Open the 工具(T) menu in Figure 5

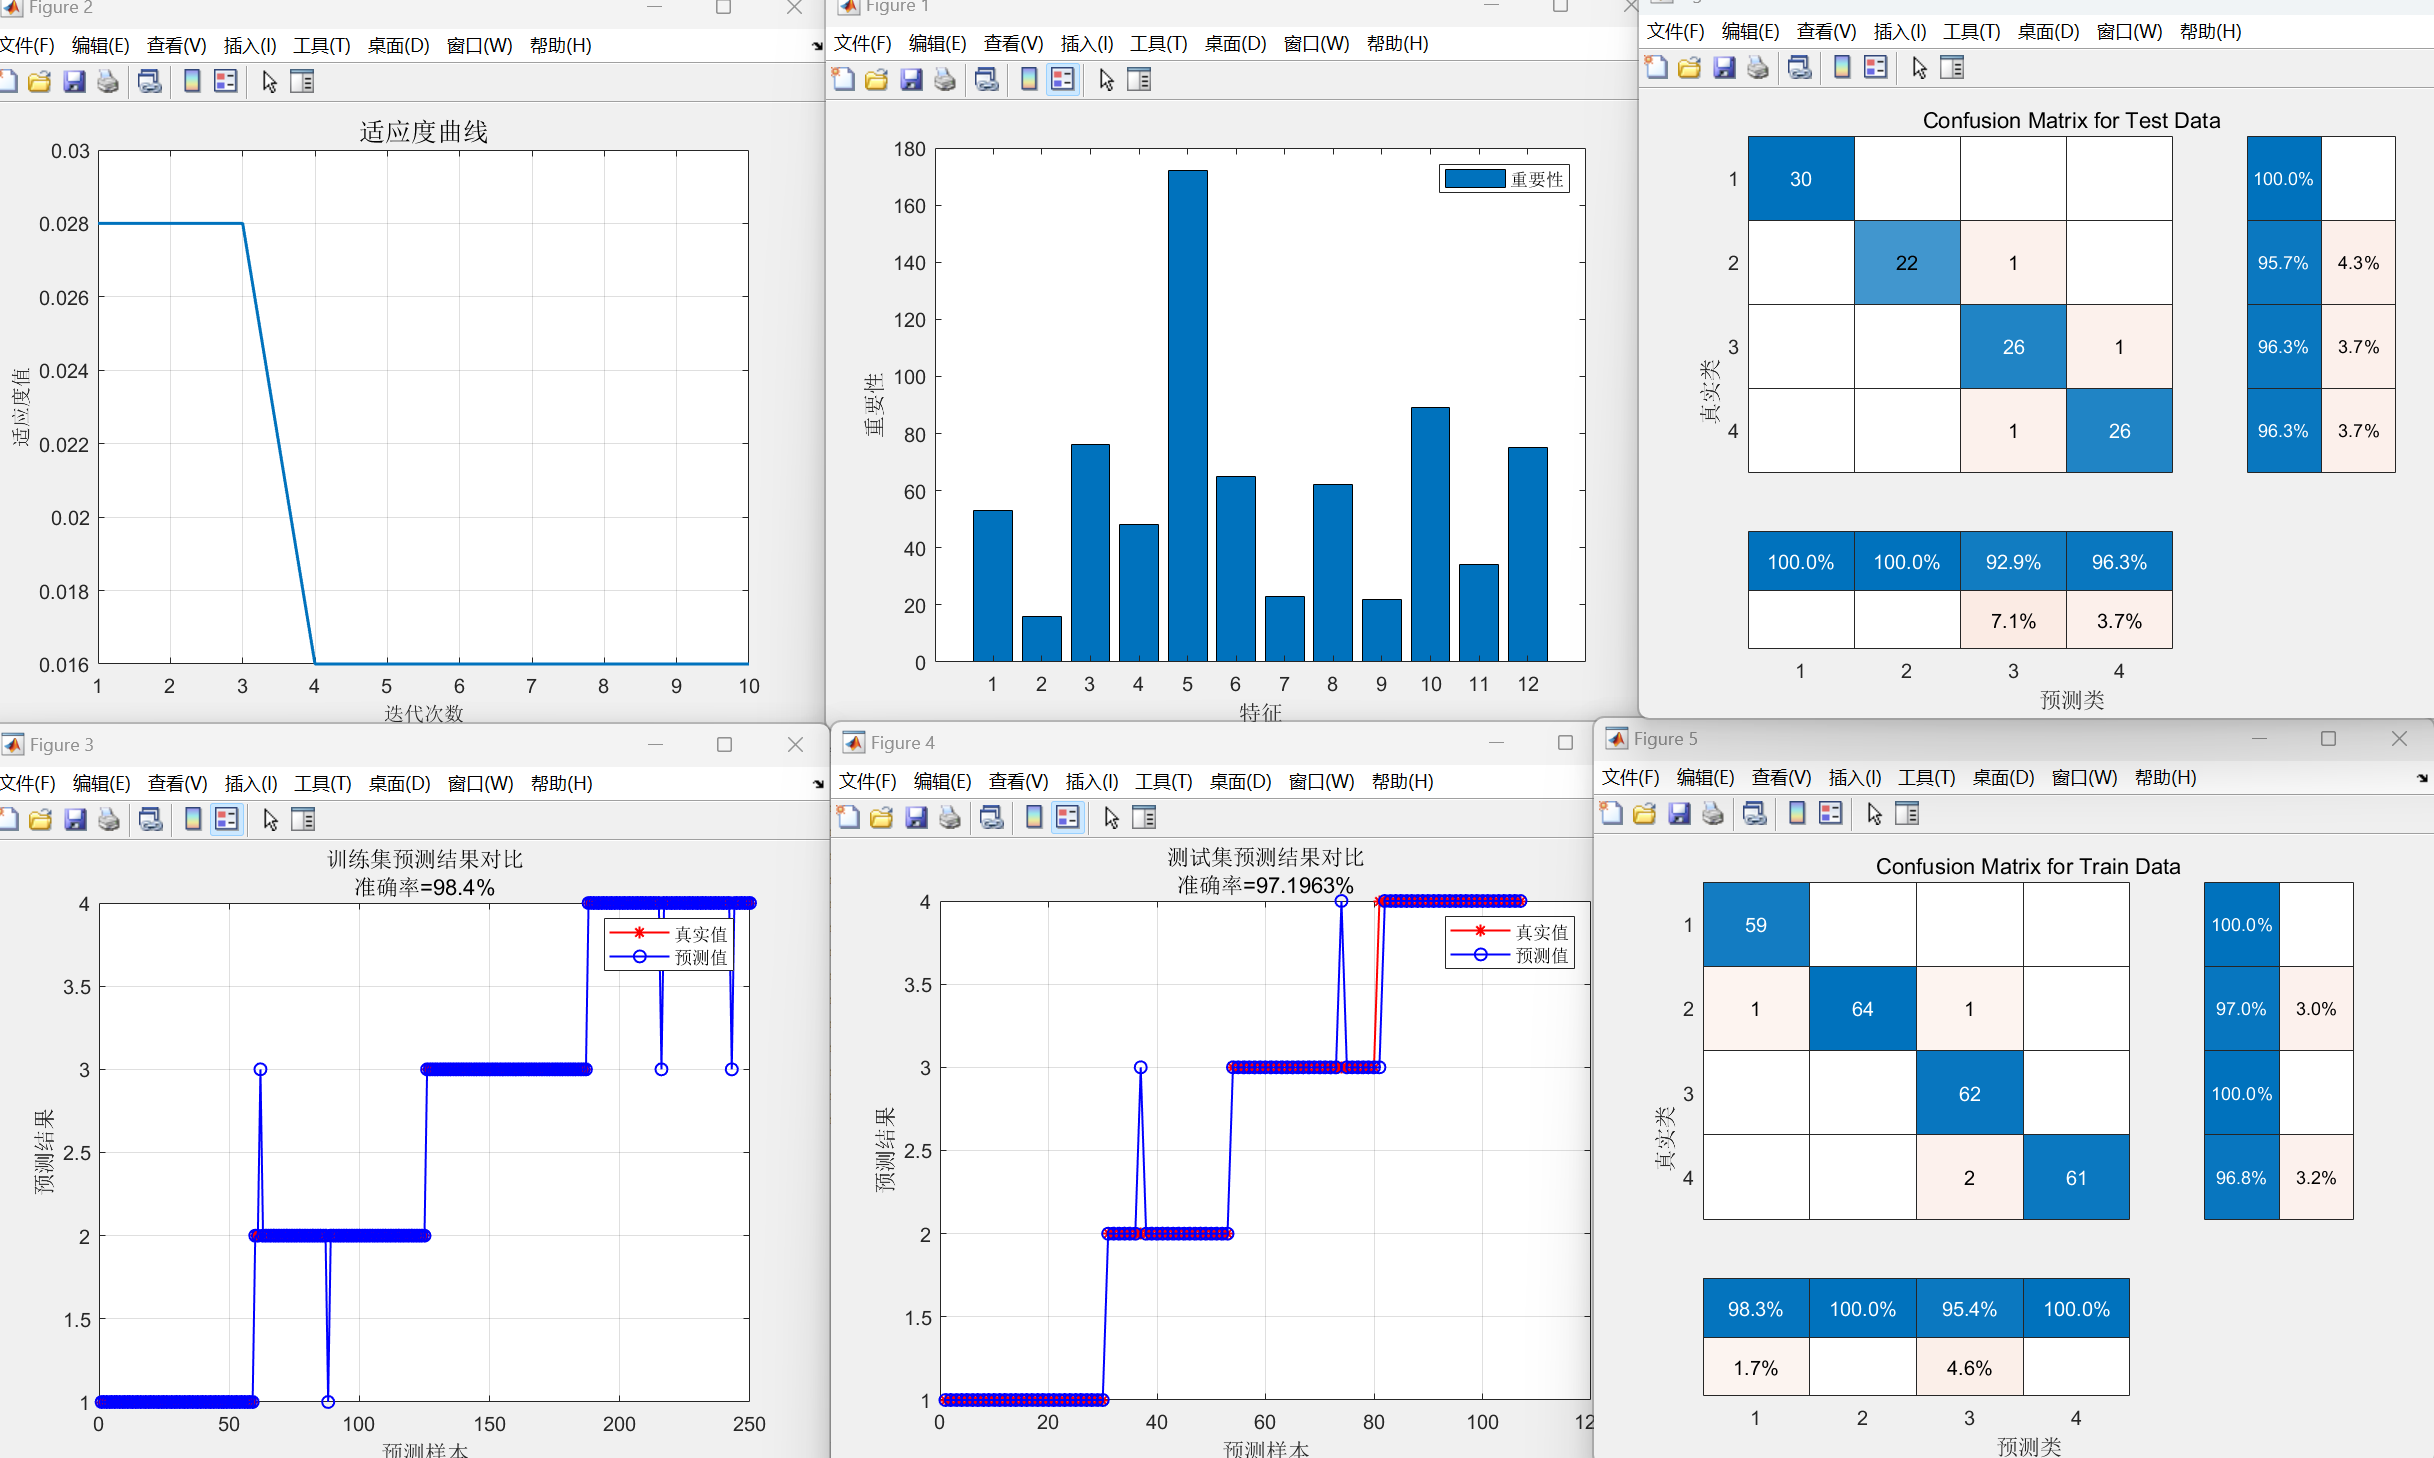pyautogui.click(x=1926, y=778)
